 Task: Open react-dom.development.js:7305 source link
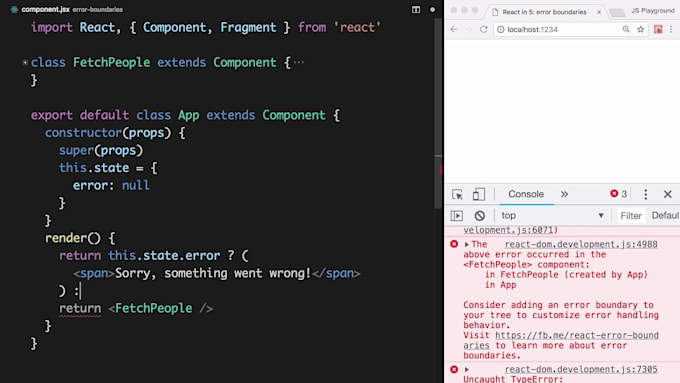(581, 369)
